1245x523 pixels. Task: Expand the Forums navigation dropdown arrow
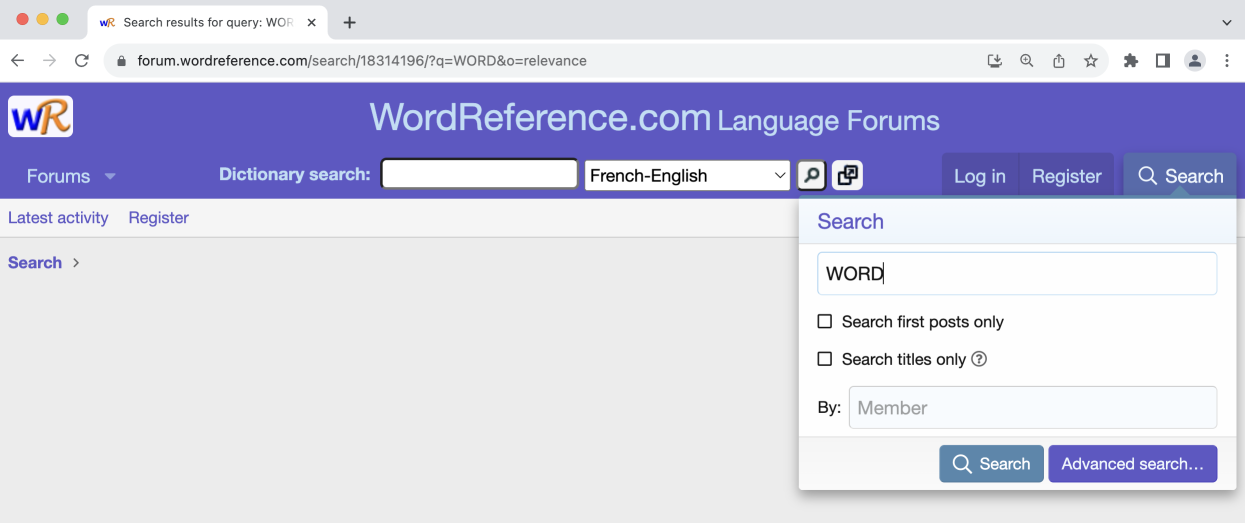[110, 177]
